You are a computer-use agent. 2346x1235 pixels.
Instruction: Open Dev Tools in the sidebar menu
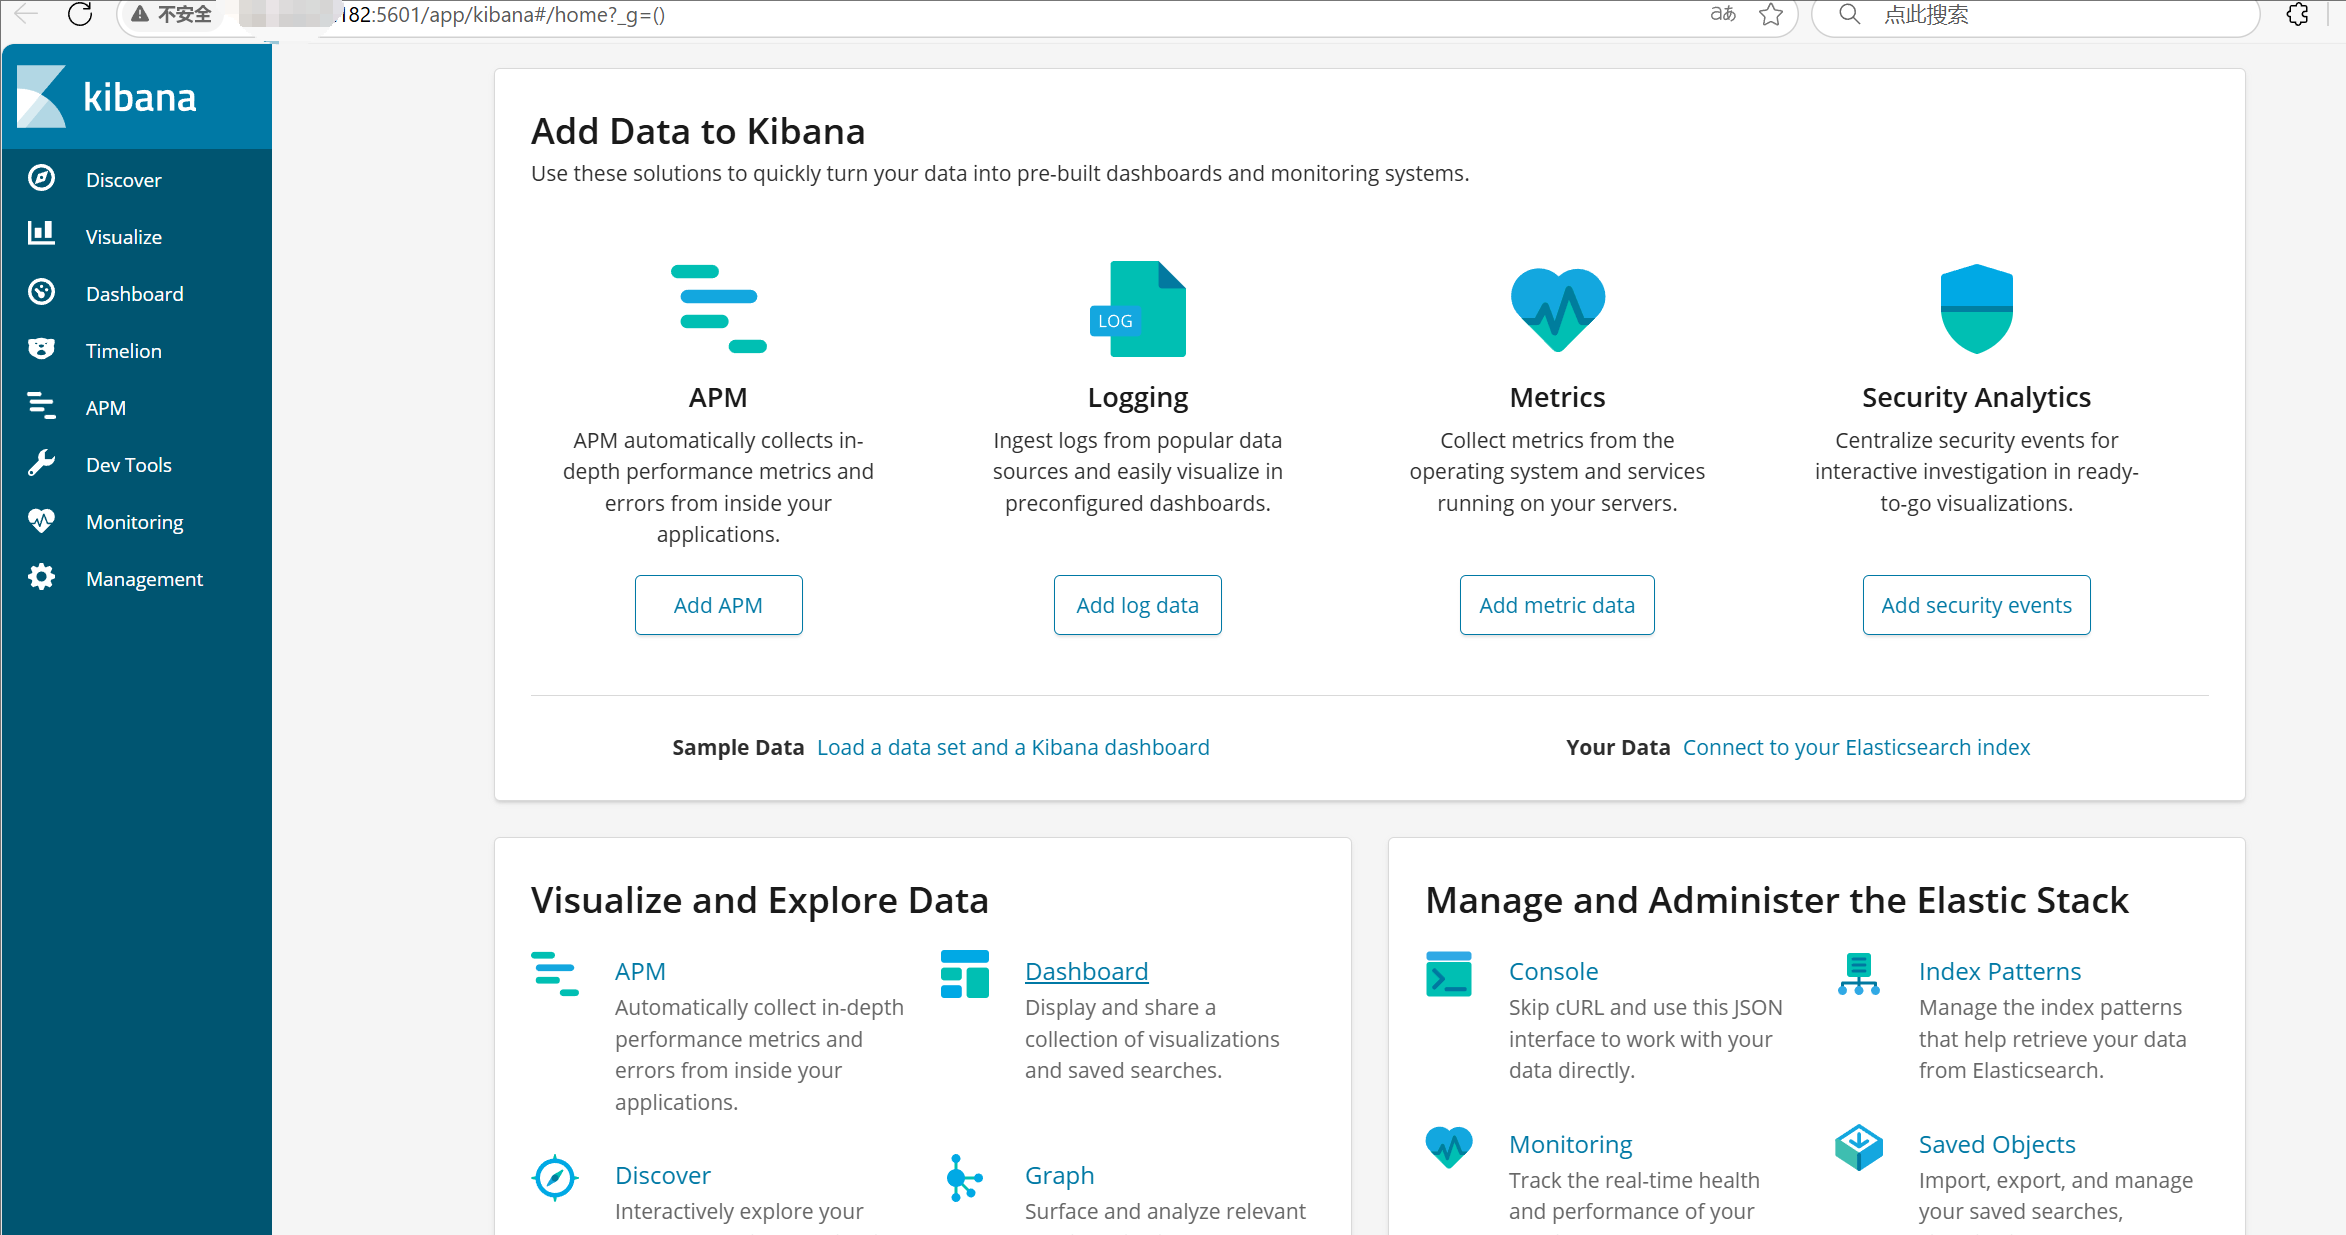click(x=129, y=465)
